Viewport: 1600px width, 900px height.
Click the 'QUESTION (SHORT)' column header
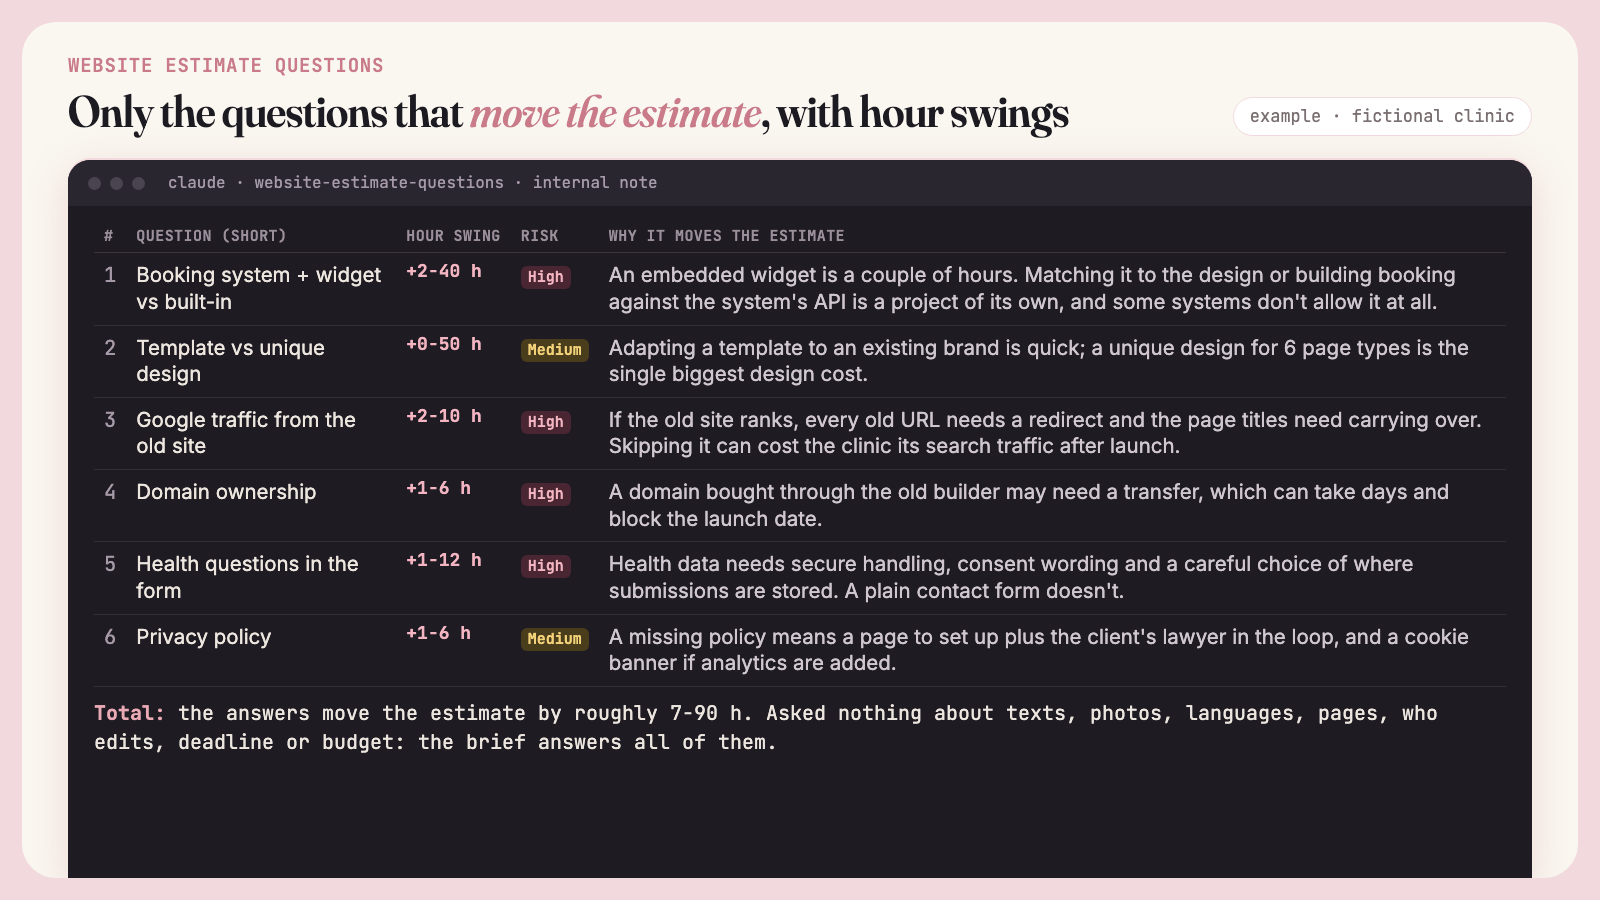pyautogui.click(x=211, y=236)
